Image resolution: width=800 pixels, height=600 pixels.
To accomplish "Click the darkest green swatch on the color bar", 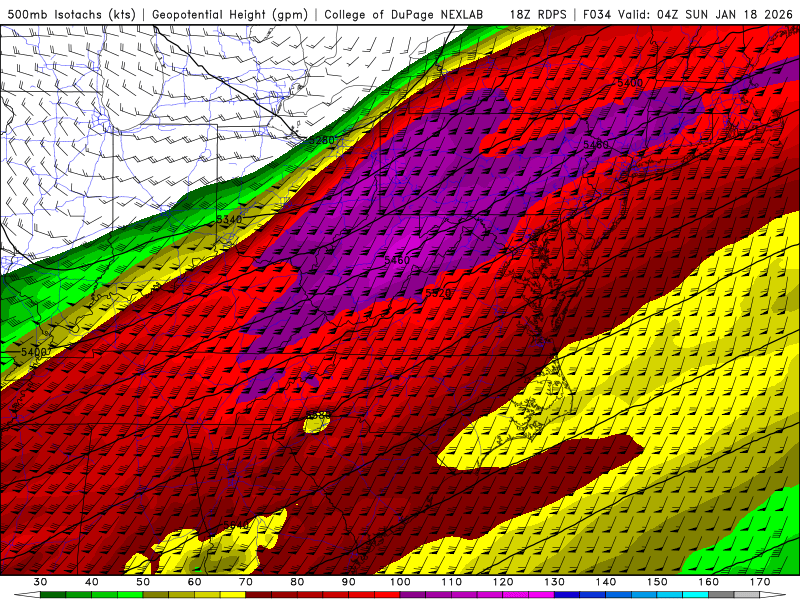I will pyautogui.click(x=53, y=596).
